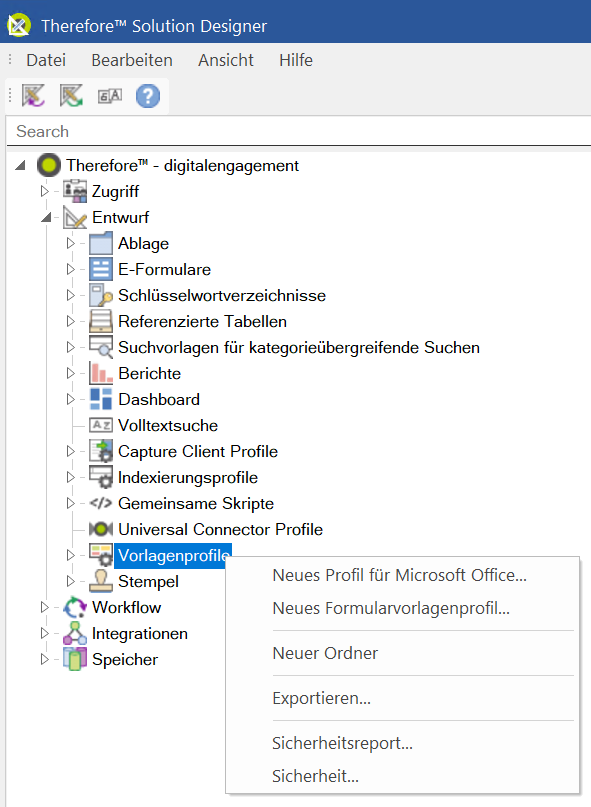The width and height of the screenshot is (591, 807).
Task: Open the Datei menu
Action: pos(46,60)
